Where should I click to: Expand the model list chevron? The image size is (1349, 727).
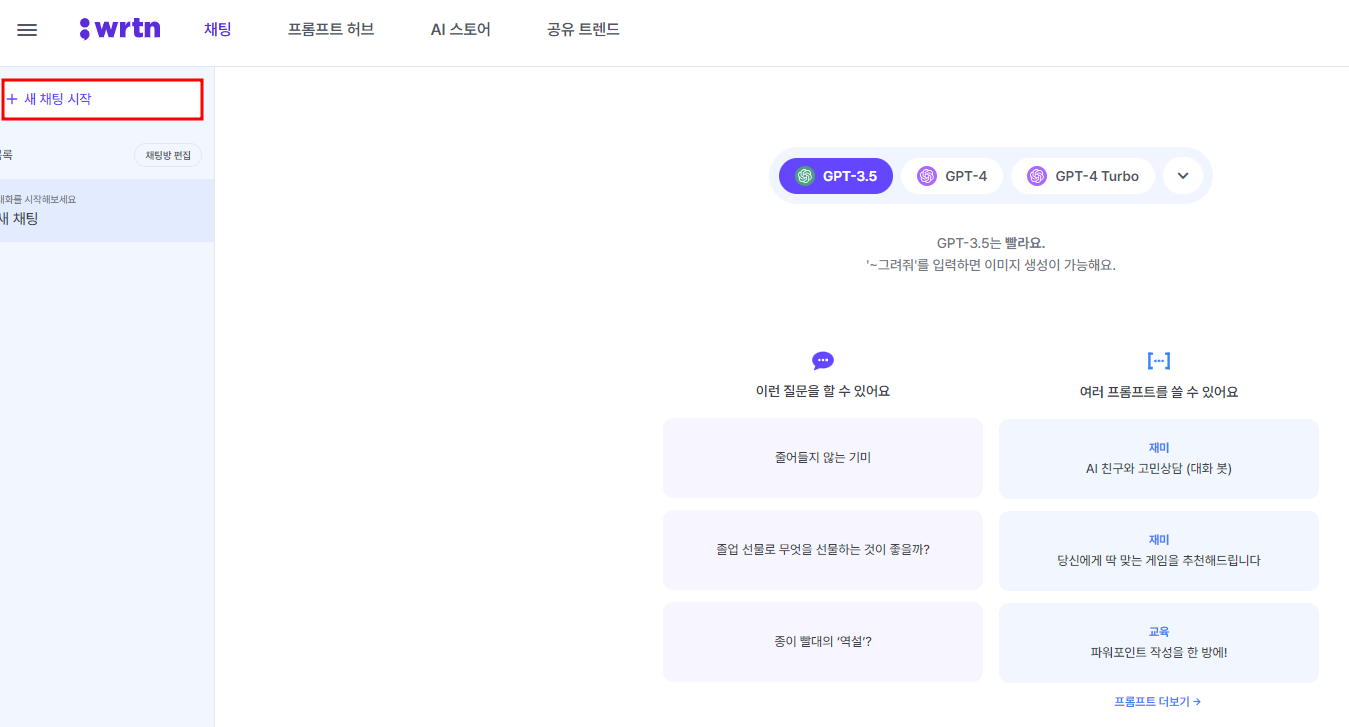click(1183, 176)
